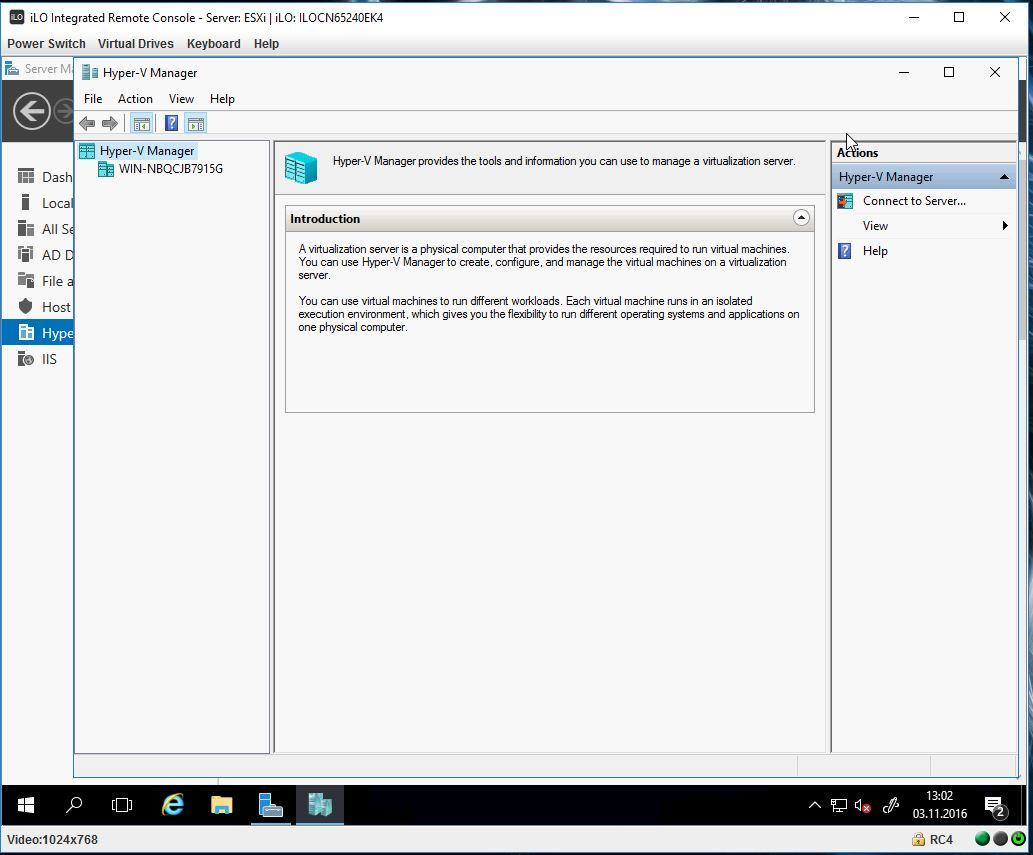This screenshot has height=855, width=1033.
Task: Click the taskbar search icon
Action: (74, 805)
